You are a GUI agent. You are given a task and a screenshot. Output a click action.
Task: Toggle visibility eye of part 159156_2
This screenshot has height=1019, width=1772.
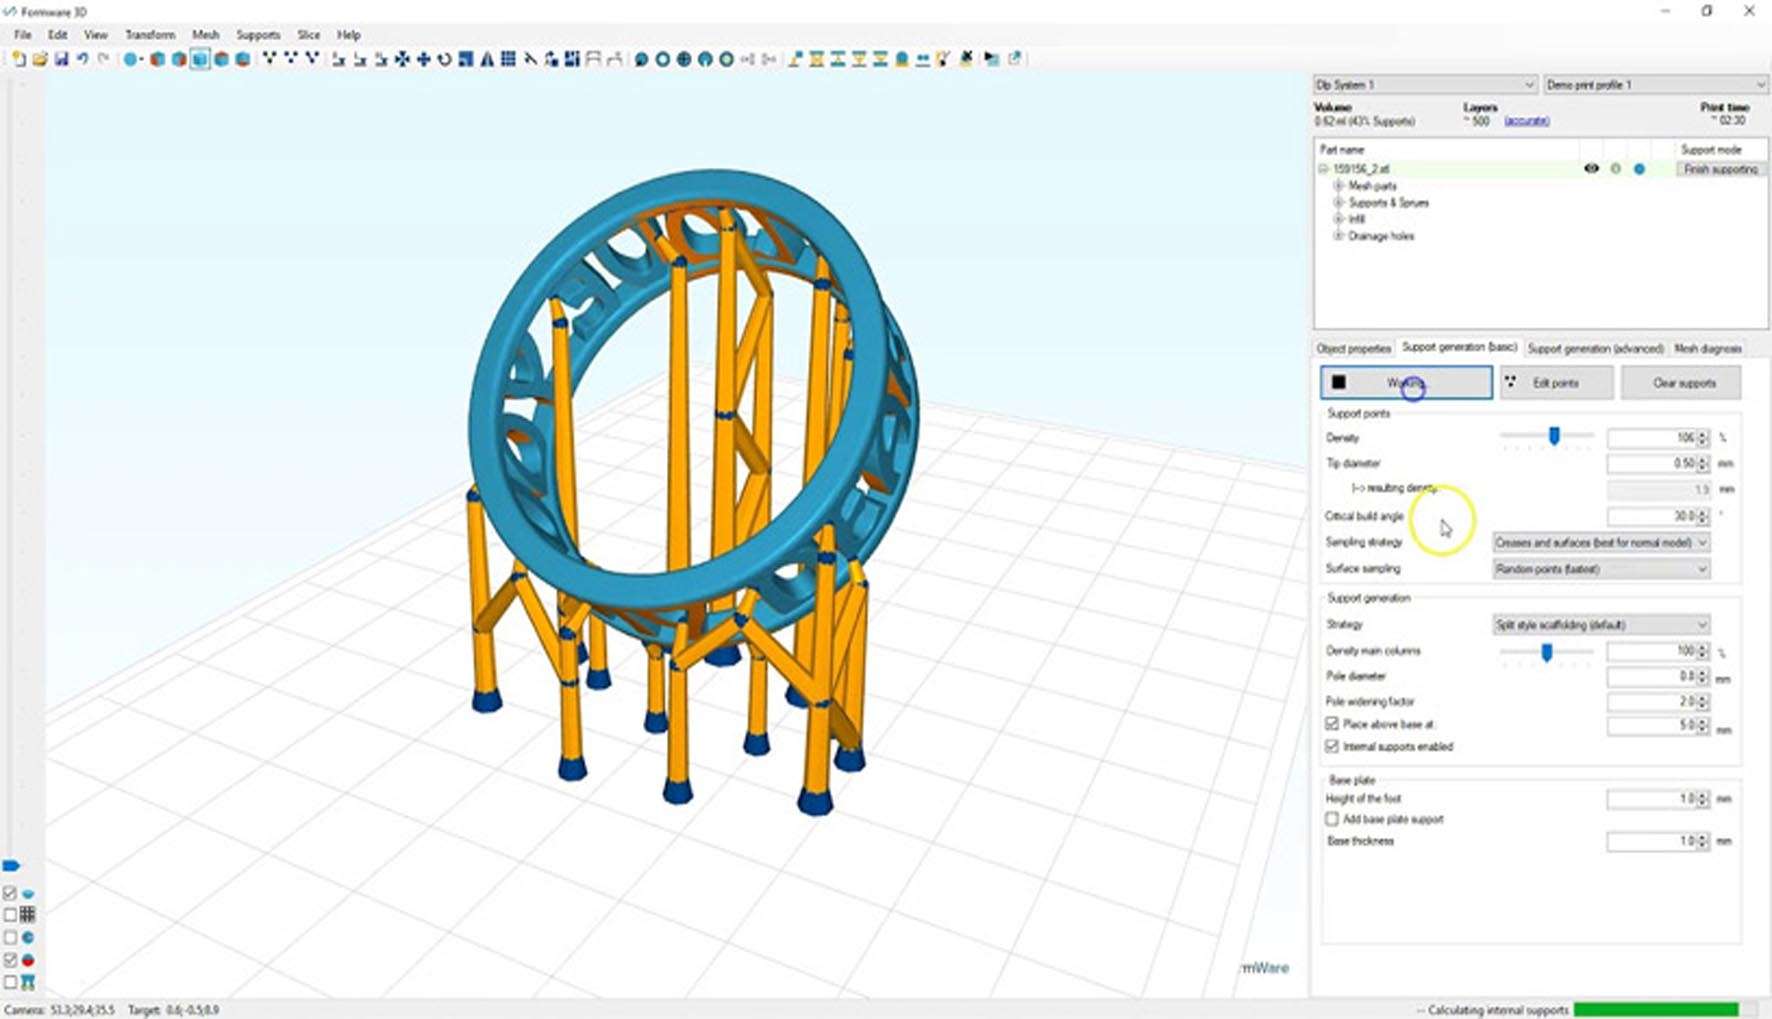coord(1591,169)
